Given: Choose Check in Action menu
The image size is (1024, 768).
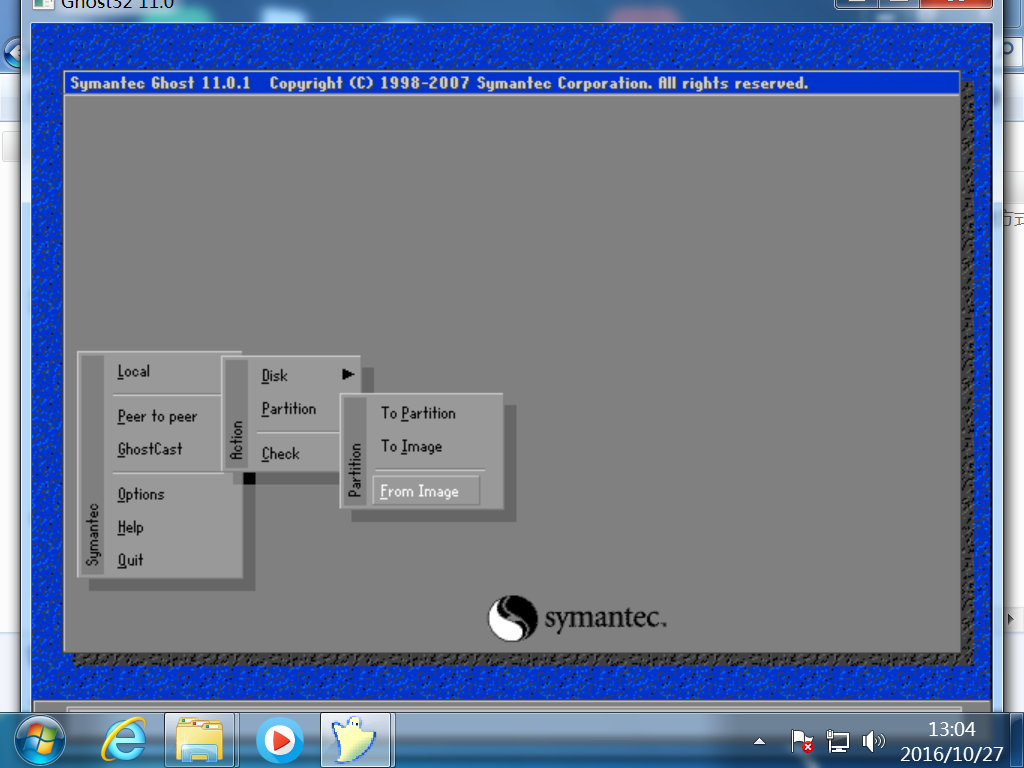Looking at the screenshot, I should (x=280, y=454).
